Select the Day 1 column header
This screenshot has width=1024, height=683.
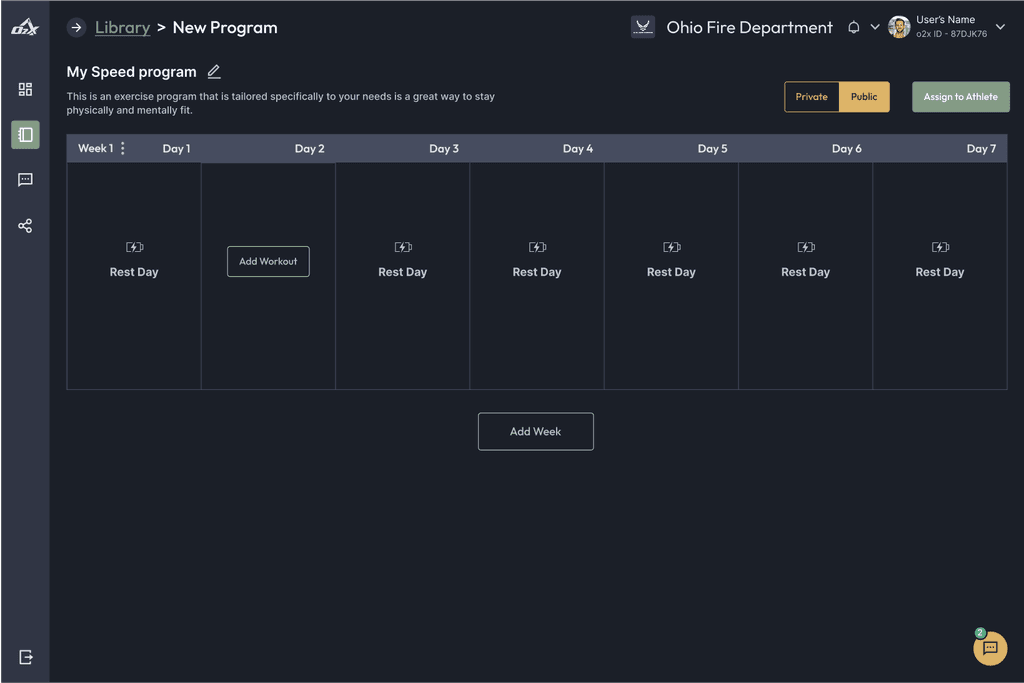176,148
